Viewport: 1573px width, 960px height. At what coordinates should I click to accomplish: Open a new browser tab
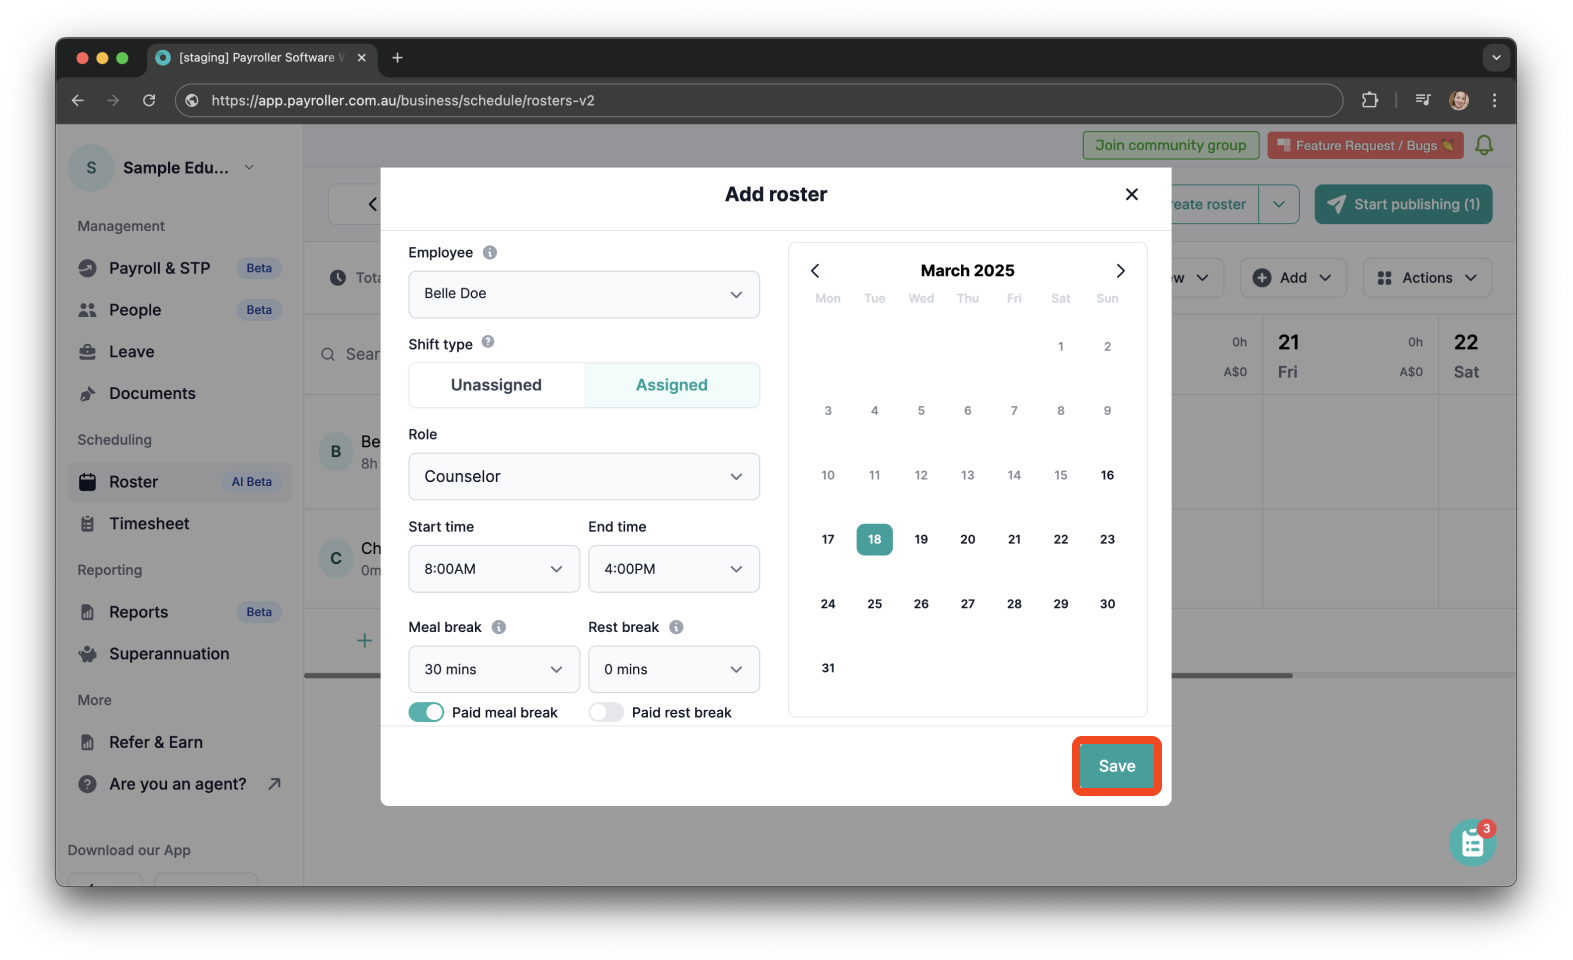(x=397, y=58)
